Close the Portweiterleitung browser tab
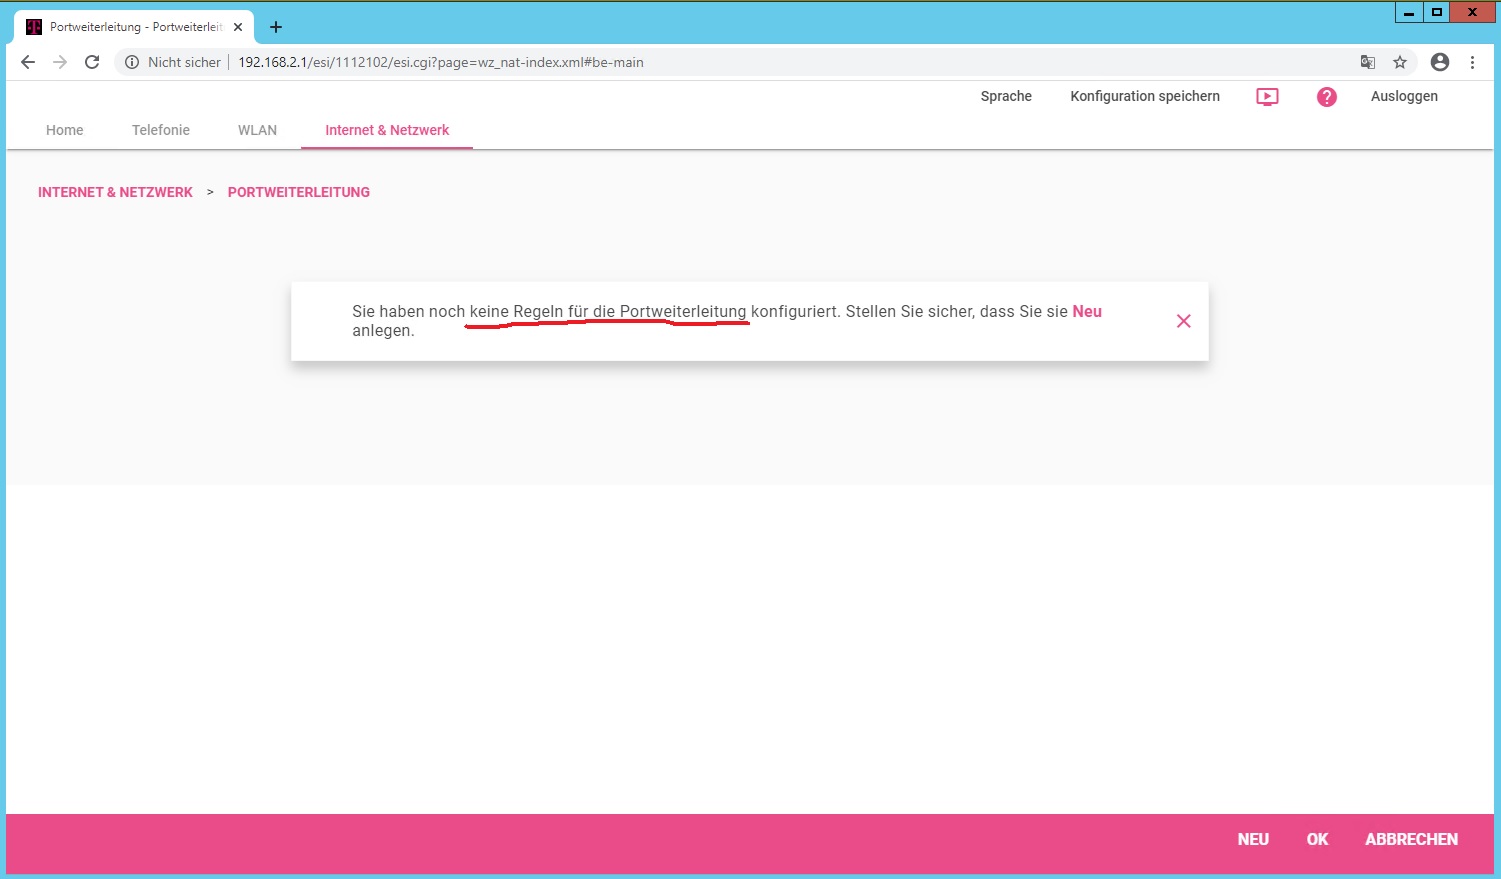This screenshot has width=1501, height=879. pos(238,27)
